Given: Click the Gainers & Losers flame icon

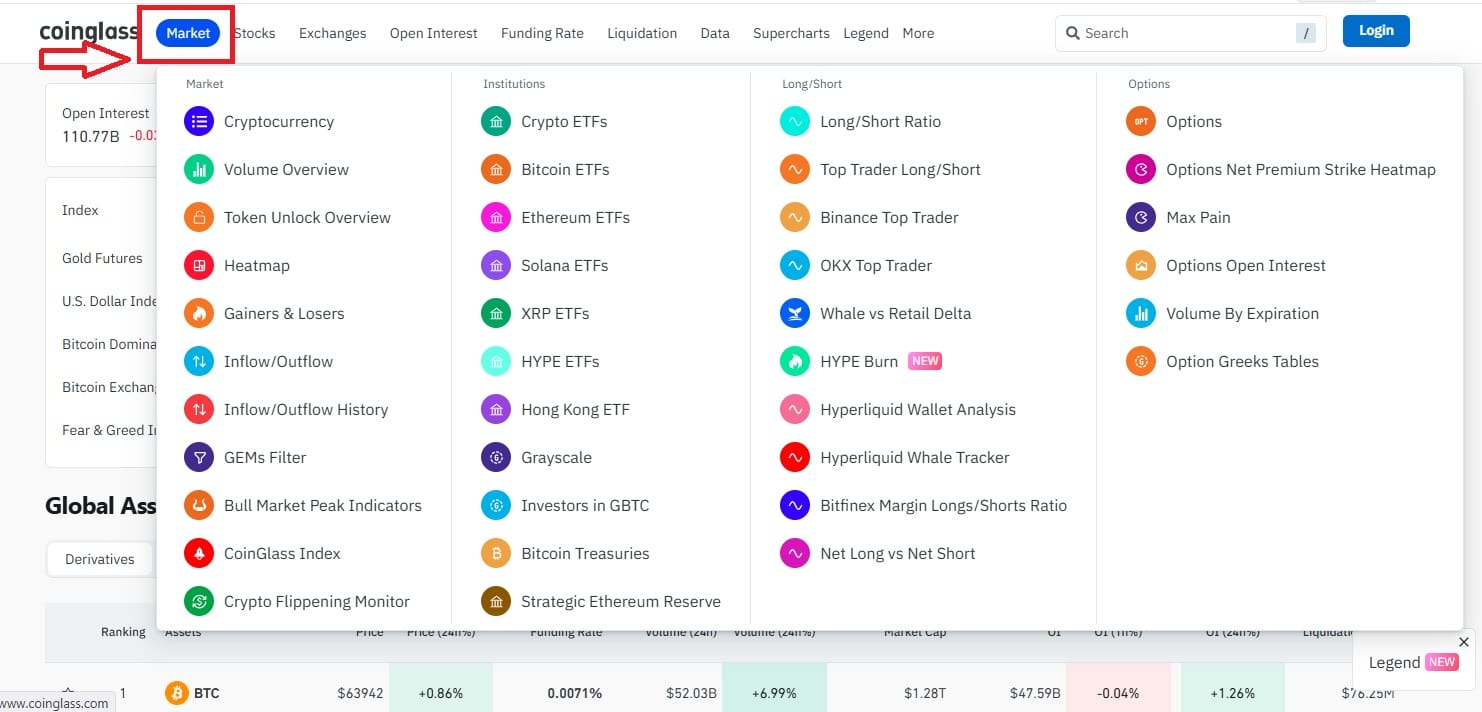Looking at the screenshot, I should pyautogui.click(x=199, y=313).
